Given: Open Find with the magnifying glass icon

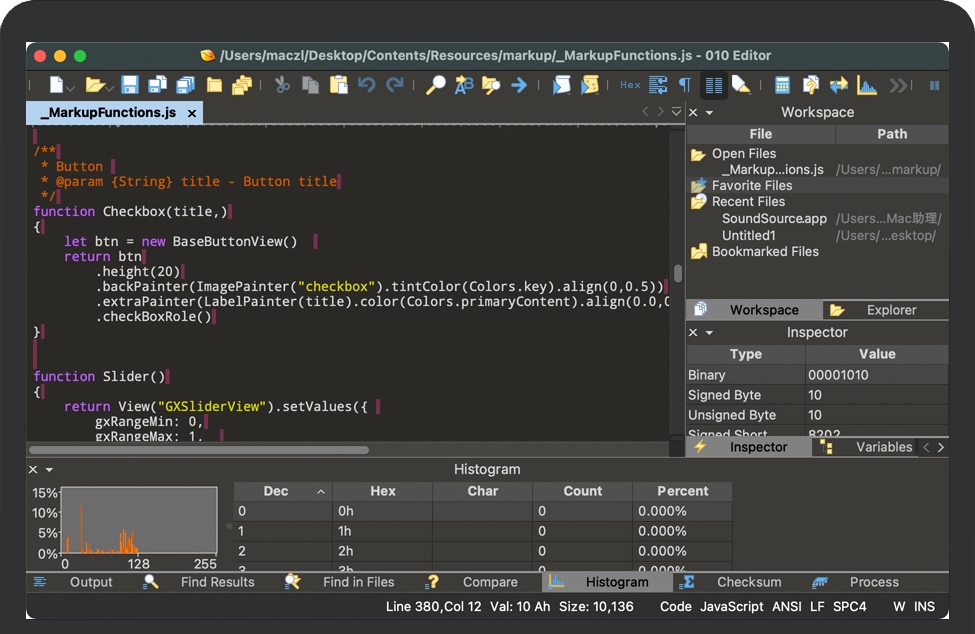Looking at the screenshot, I should tap(435, 85).
